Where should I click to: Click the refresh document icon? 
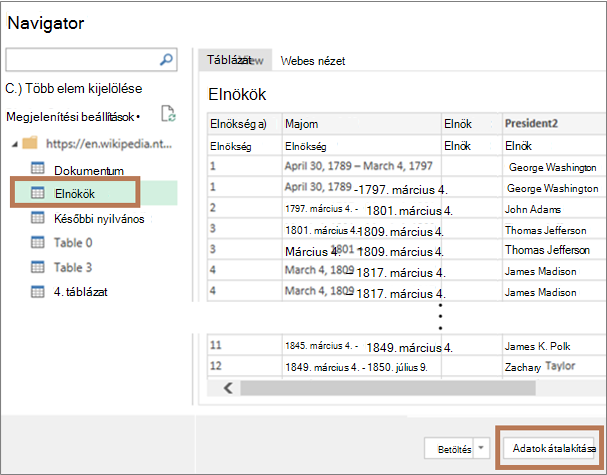(x=168, y=113)
